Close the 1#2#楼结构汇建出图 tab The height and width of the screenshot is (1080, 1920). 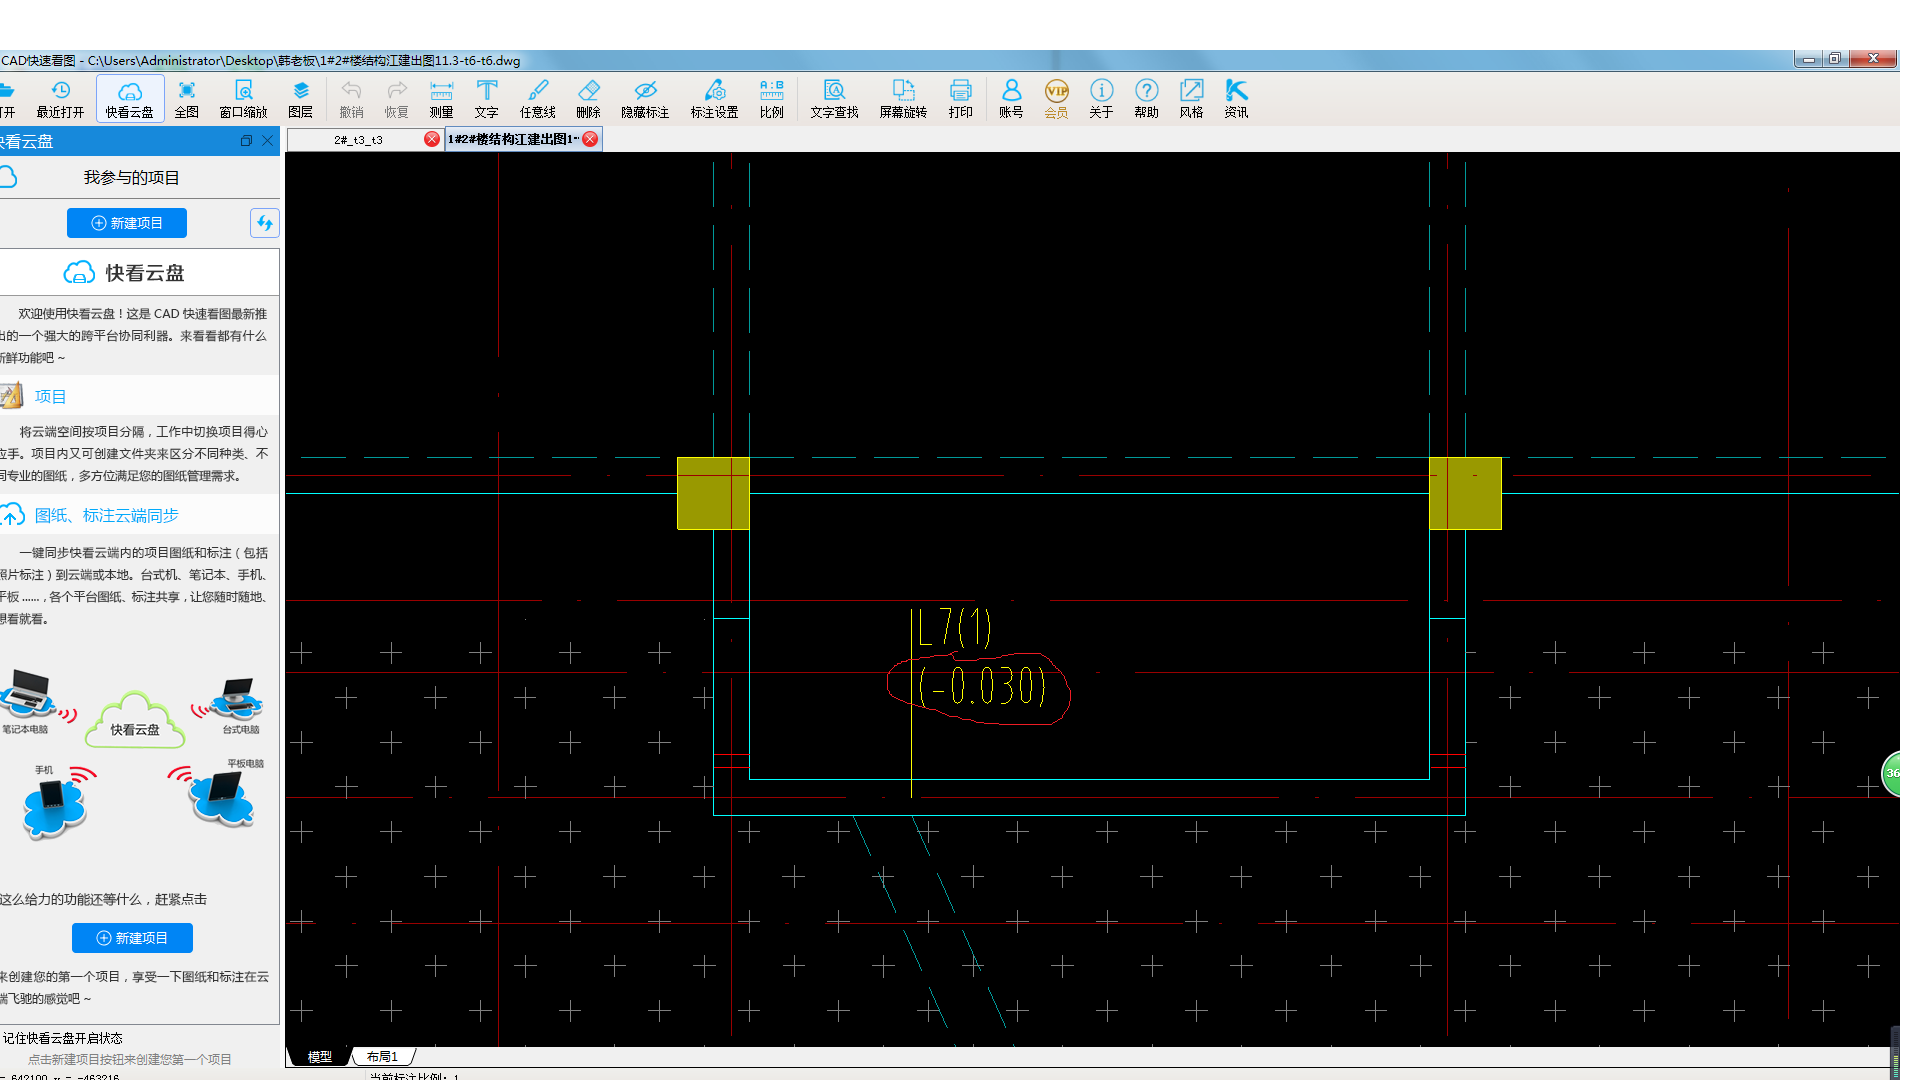tap(591, 139)
